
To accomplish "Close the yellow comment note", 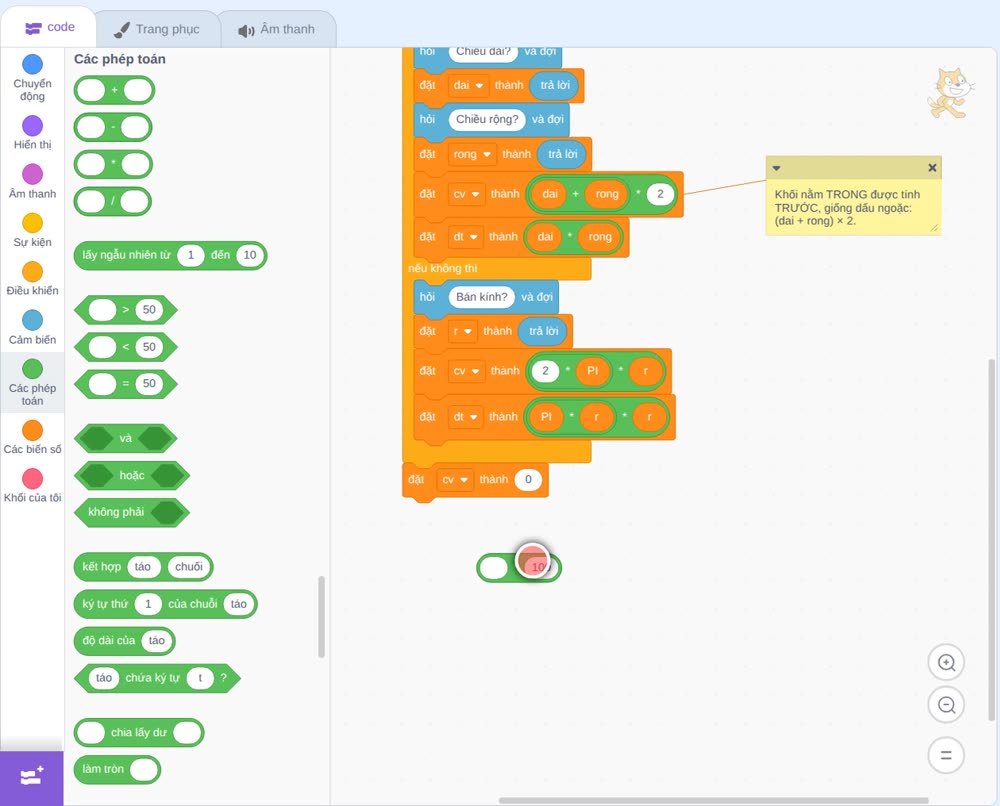I will (x=932, y=168).
